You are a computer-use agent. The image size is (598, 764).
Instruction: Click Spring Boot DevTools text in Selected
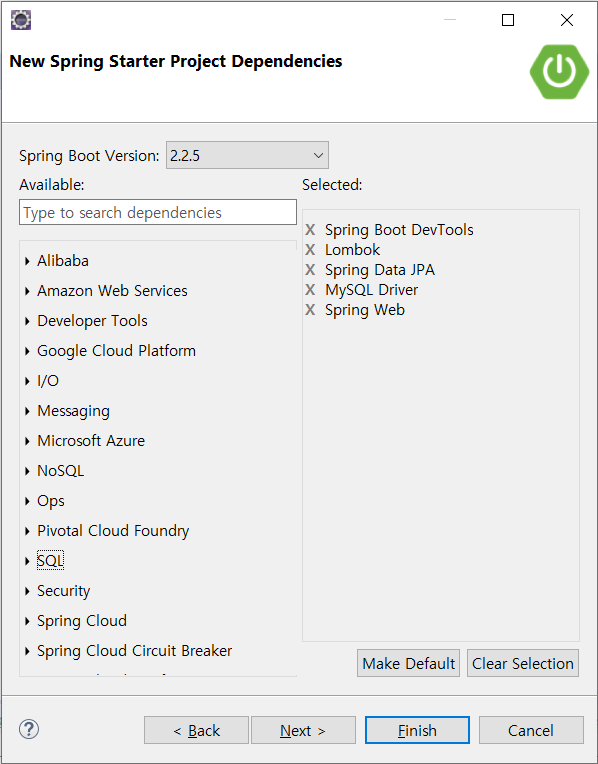pyautogui.click(x=399, y=229)
